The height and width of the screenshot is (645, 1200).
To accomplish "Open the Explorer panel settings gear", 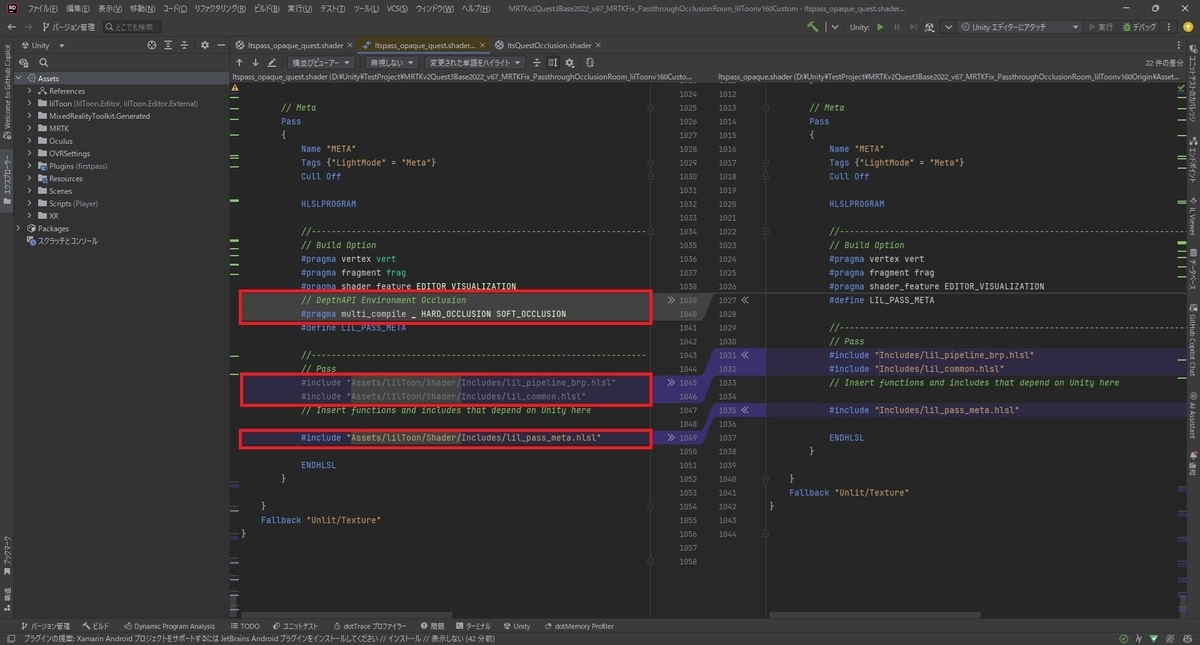I will point(204,45).
